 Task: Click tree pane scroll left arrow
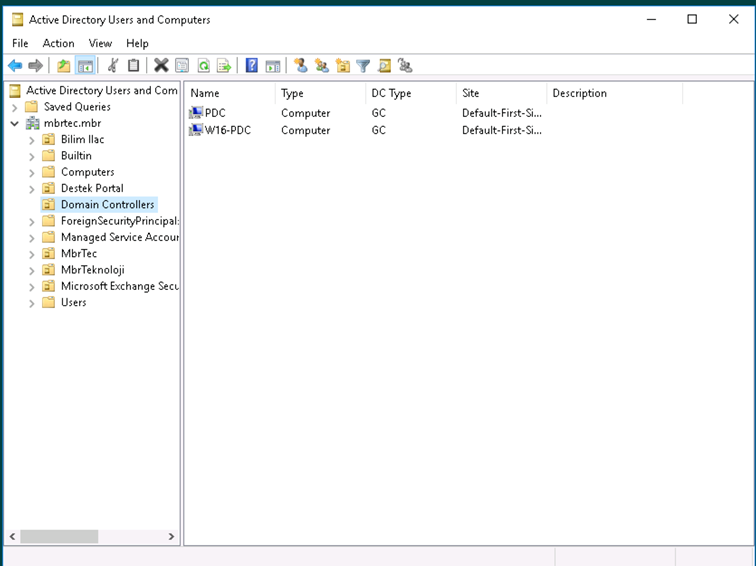[x=13, y=537]
